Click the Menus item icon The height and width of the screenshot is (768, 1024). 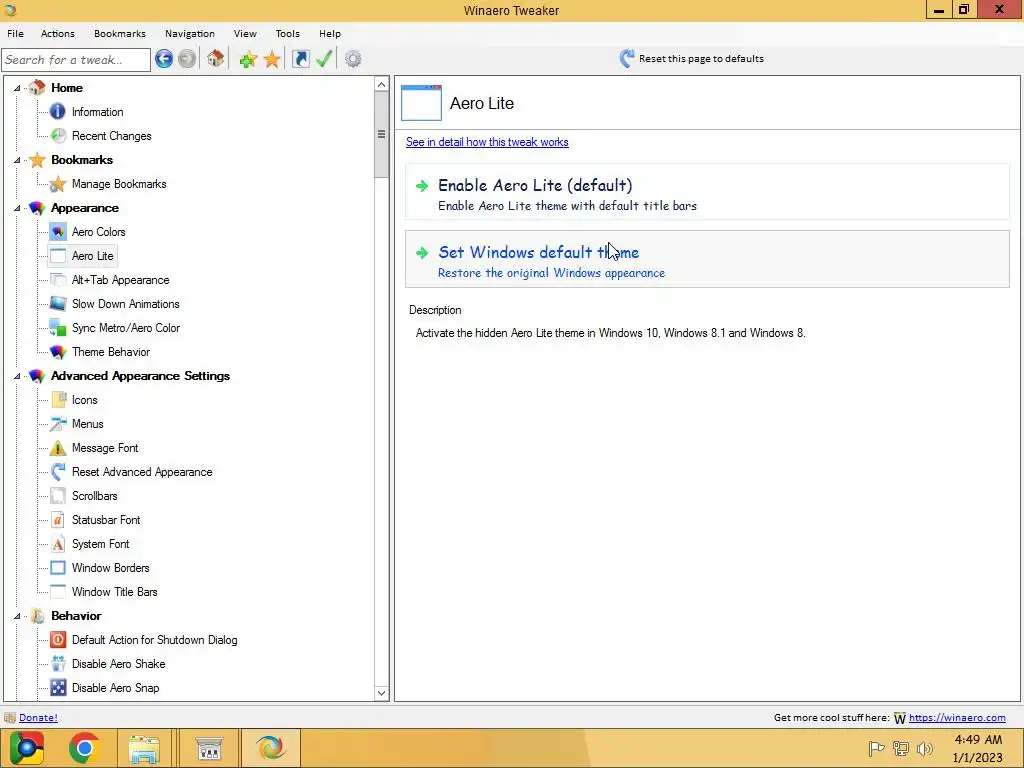58,424
